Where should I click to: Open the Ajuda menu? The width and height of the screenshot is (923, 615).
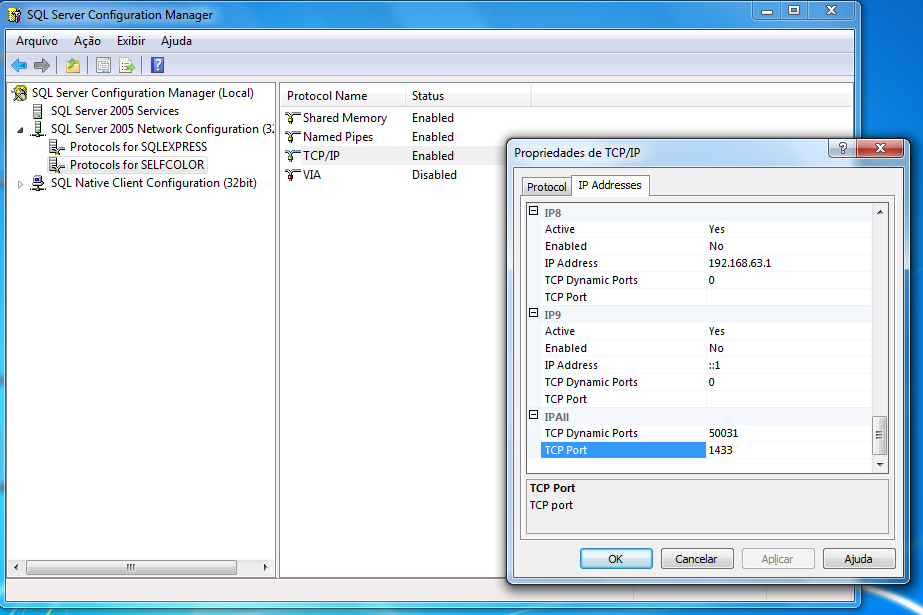(x=176, y=41)
